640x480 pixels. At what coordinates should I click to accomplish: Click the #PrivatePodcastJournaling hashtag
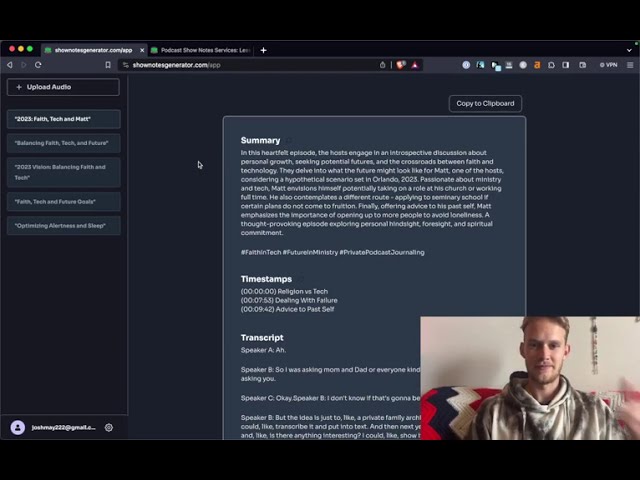click(x=382, y=252)
